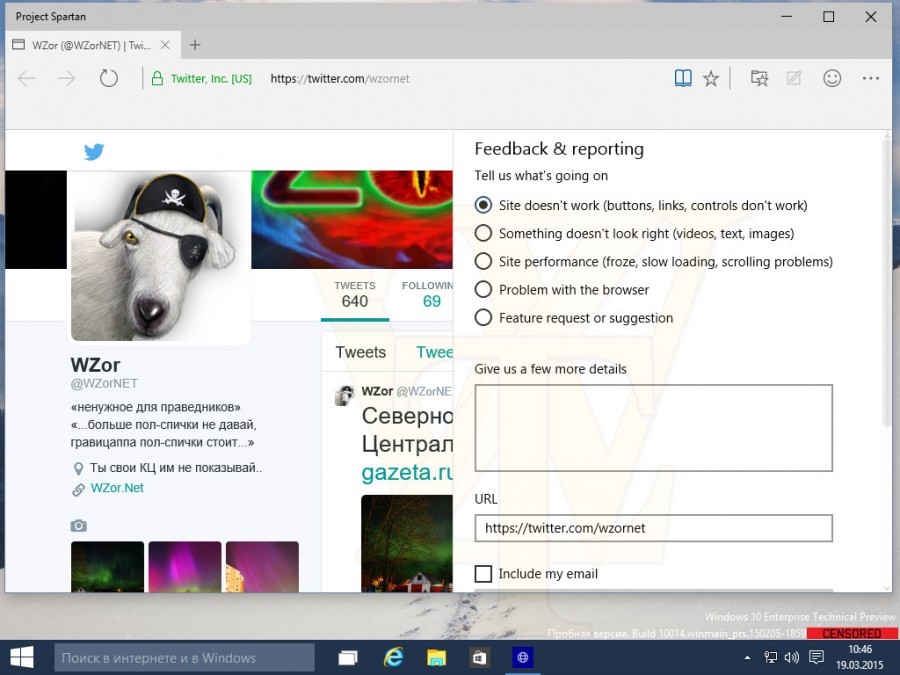Focus the 'Give us a few more details' box
This screenshot has height=675, width=900.
coord(653,428)
